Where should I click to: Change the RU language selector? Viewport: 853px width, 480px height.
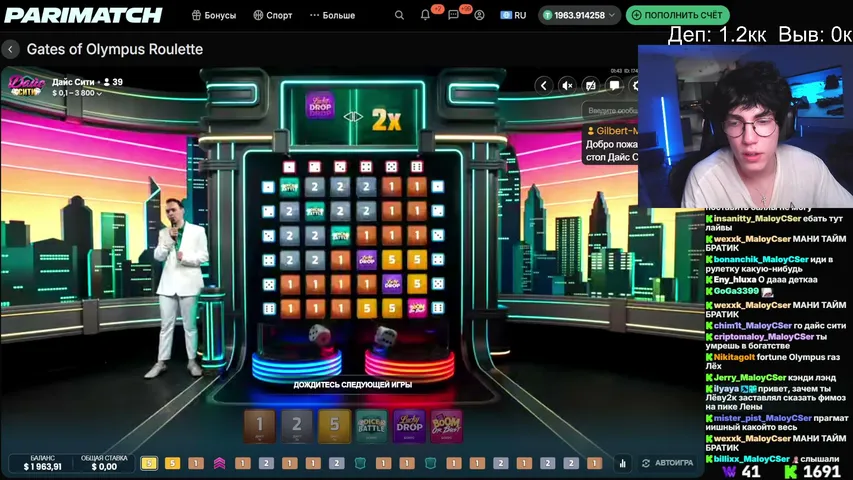[513, 15]
